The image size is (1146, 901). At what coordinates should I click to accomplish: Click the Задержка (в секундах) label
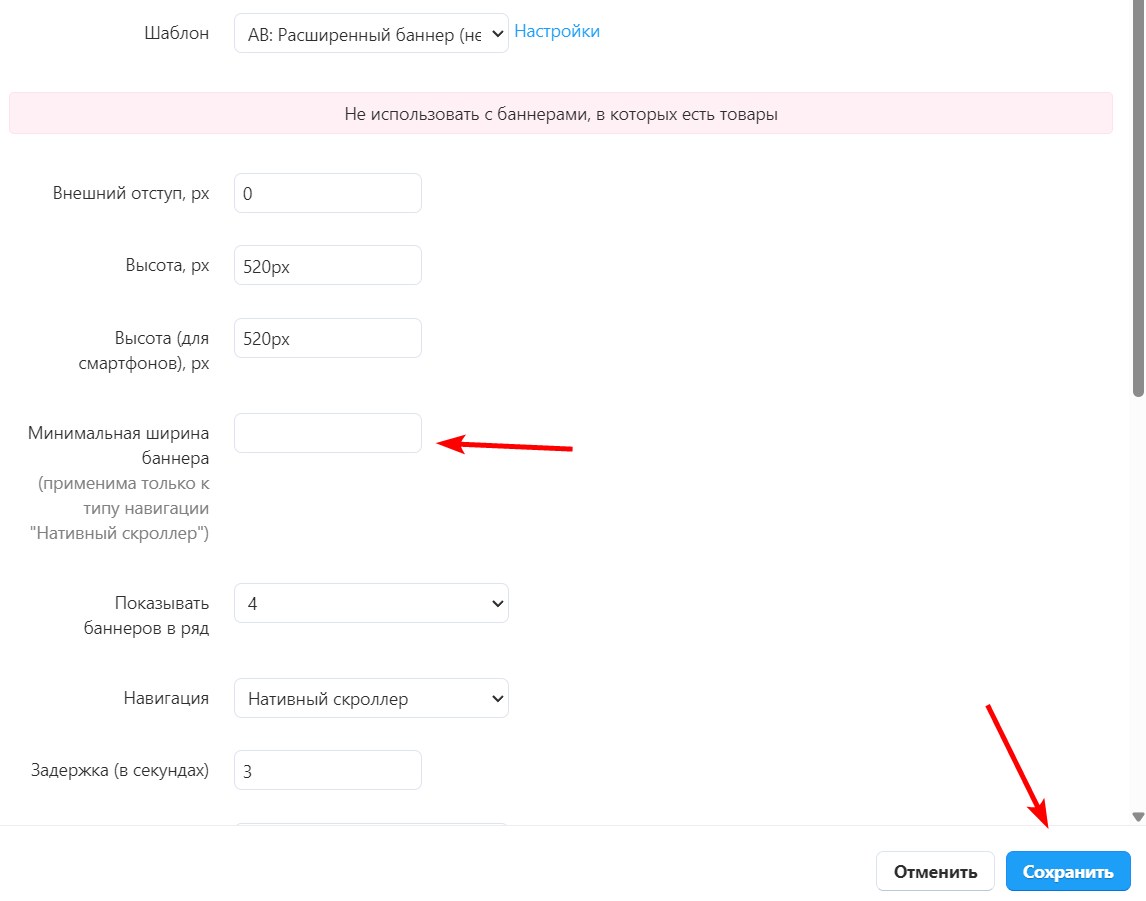click(x=119, y=770)
